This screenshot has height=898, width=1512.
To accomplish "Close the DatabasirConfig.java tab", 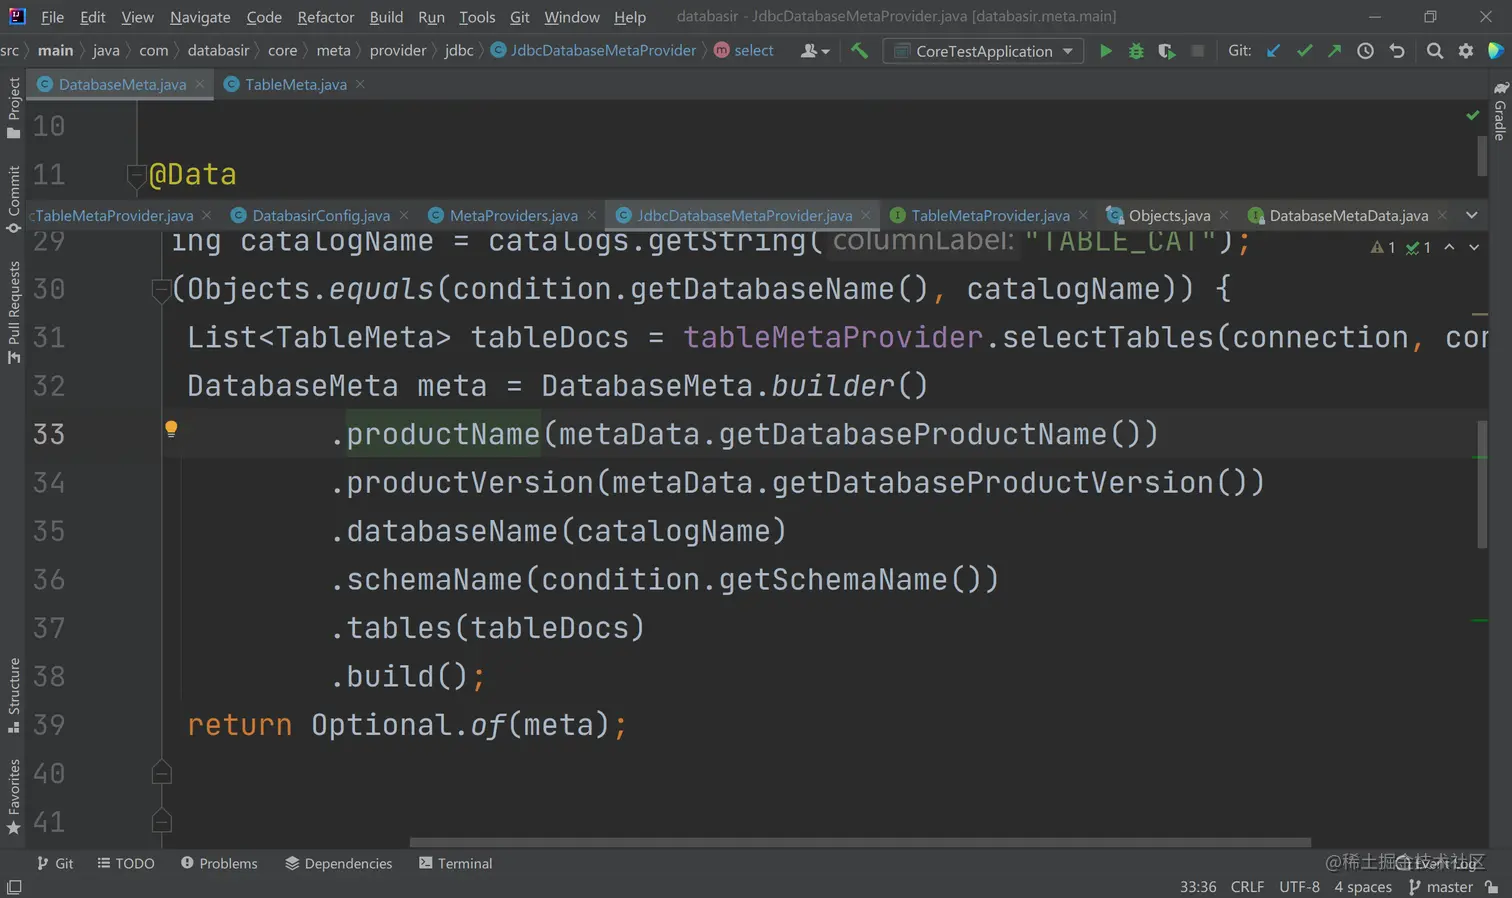I will (404, 215).
